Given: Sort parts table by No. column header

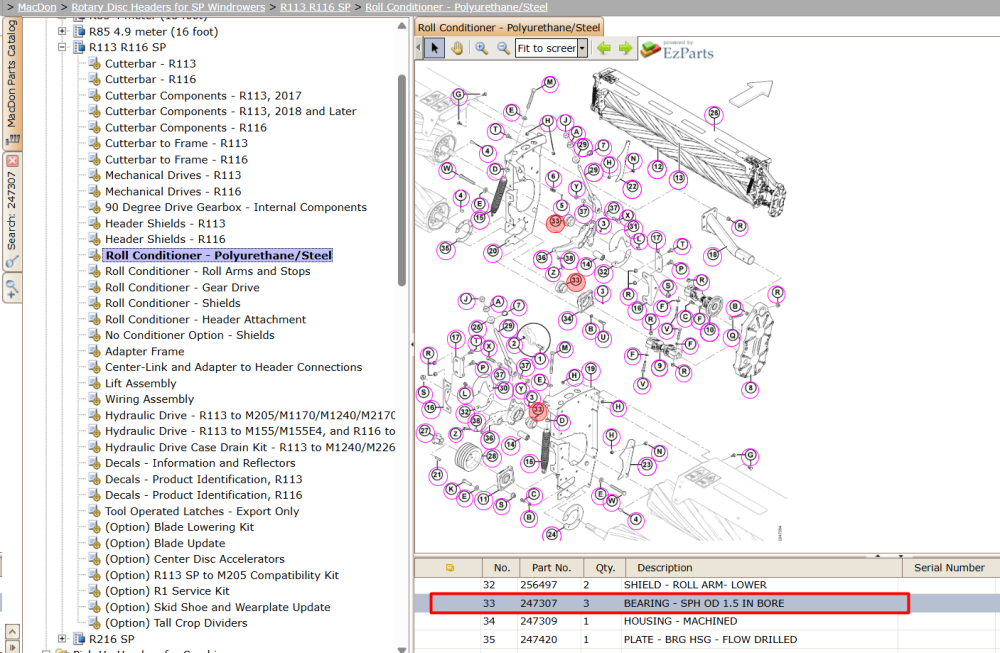Looking at the screenshot, I should click(x=501, y=568).
